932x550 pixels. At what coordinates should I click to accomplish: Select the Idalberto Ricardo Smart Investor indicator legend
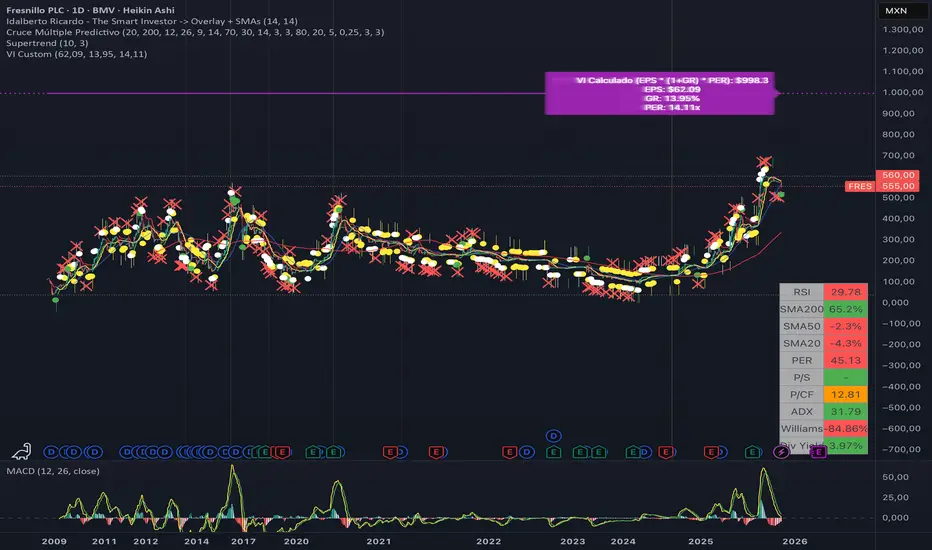[x=152, y=21]
